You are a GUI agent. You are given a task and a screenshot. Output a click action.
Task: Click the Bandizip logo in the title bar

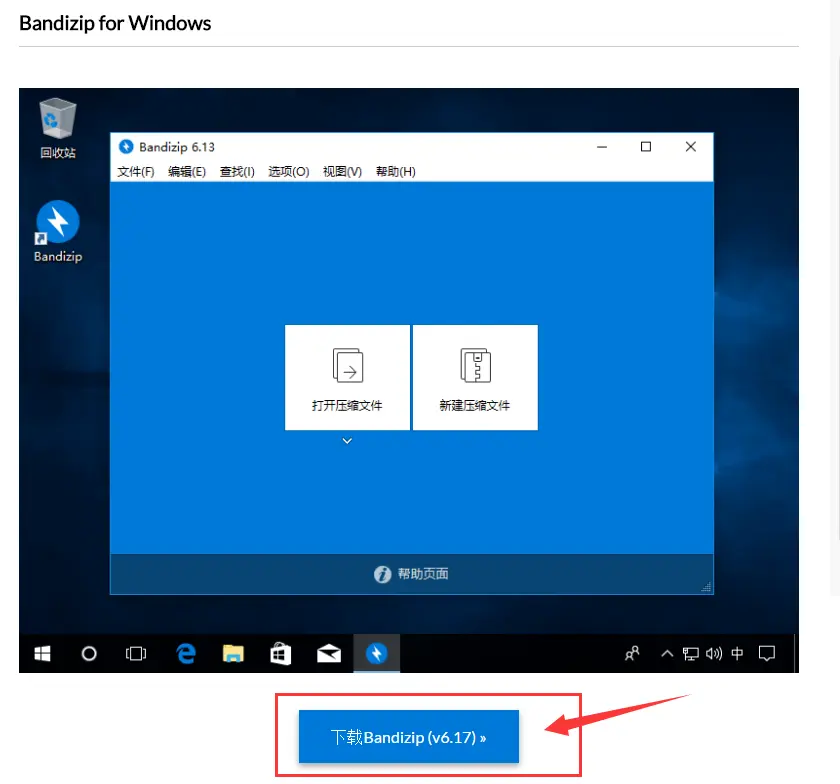click(x=126, y=146)
